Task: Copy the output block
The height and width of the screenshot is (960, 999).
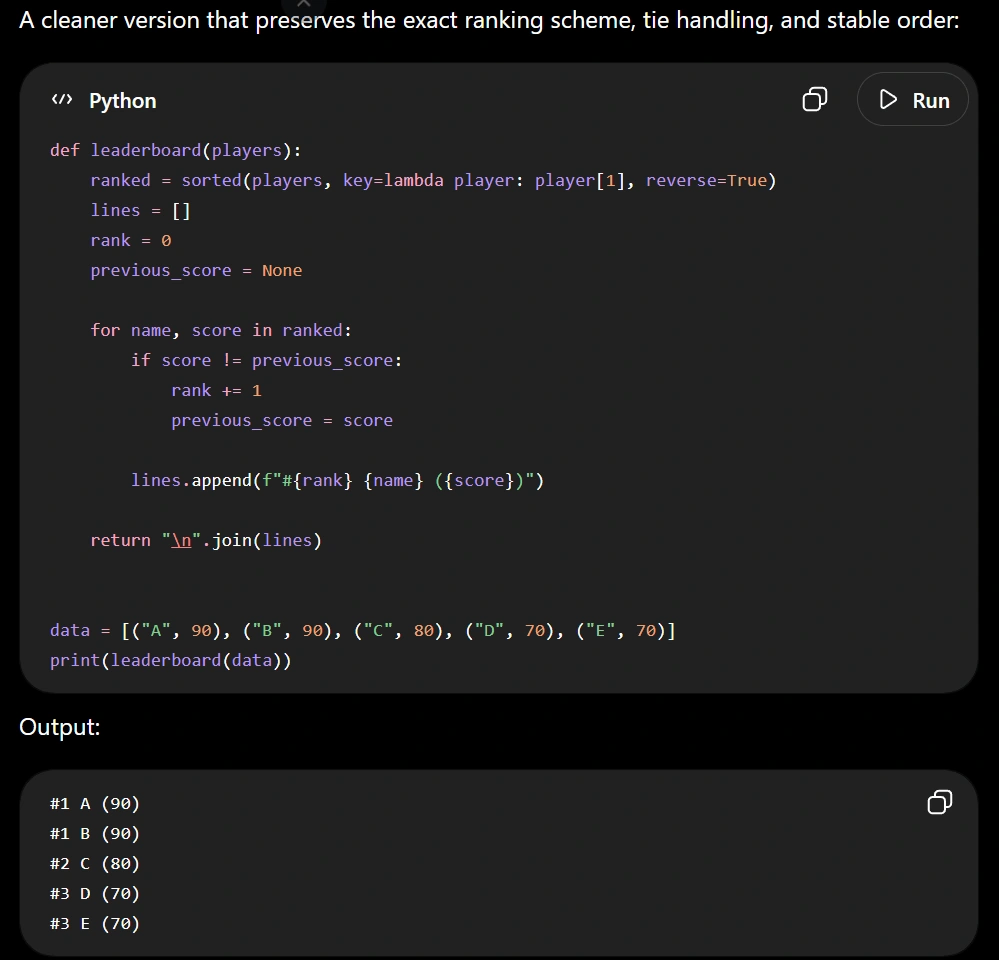Action: [939, 802]
